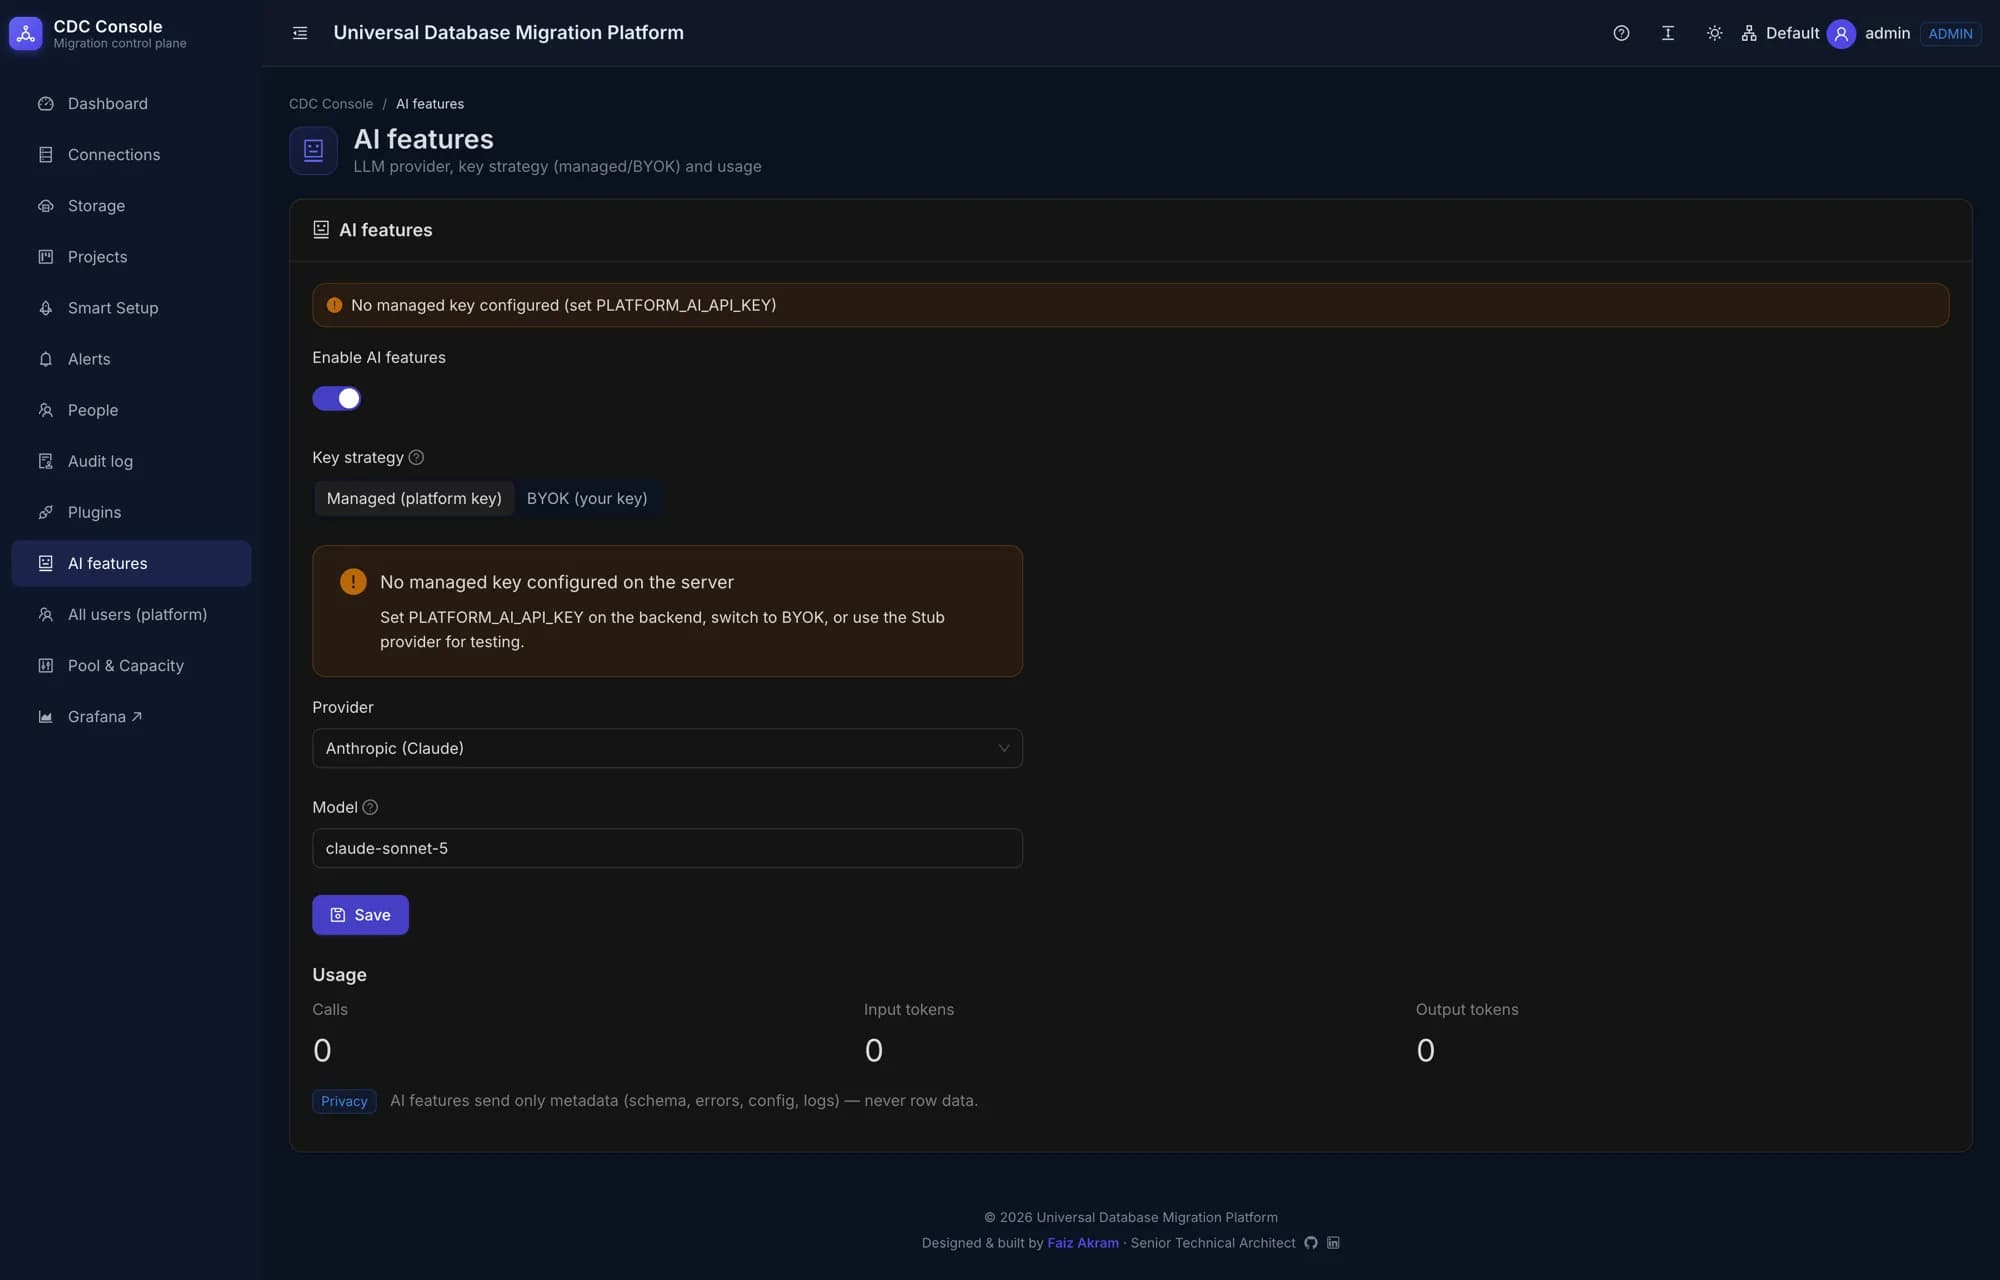Open Storage menu item
Image resolution: width=2000 pixels, height=1280 pixels.
pyautogui.click(x=131, y=206)
